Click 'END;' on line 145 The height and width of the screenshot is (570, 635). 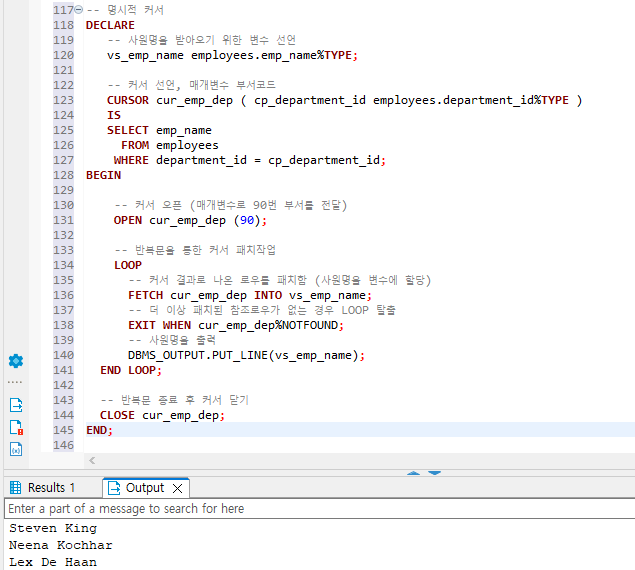coord(99,430)
